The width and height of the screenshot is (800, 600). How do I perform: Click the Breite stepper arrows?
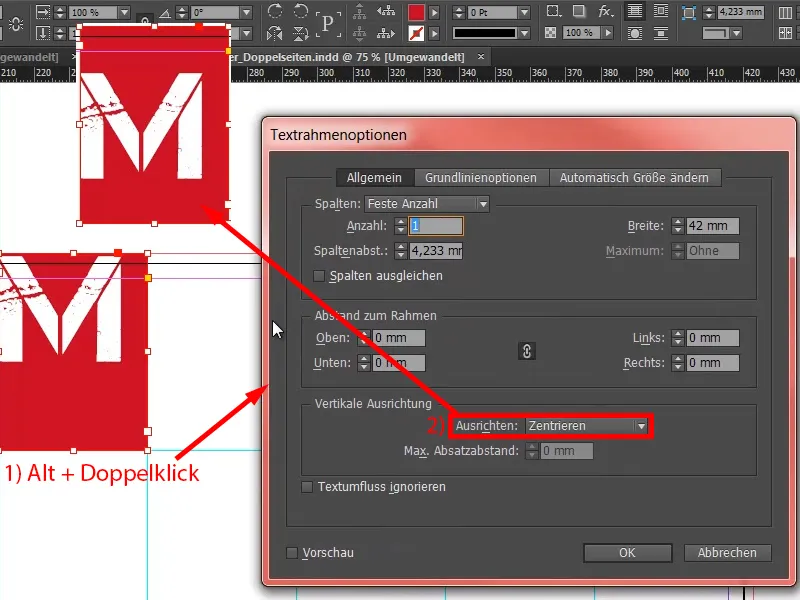[678, 226]
